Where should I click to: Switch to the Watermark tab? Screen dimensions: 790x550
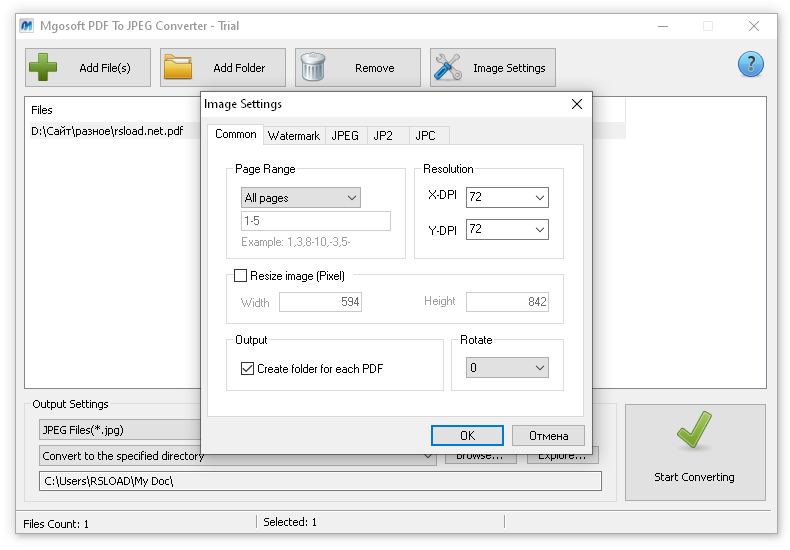click(294, 135)
